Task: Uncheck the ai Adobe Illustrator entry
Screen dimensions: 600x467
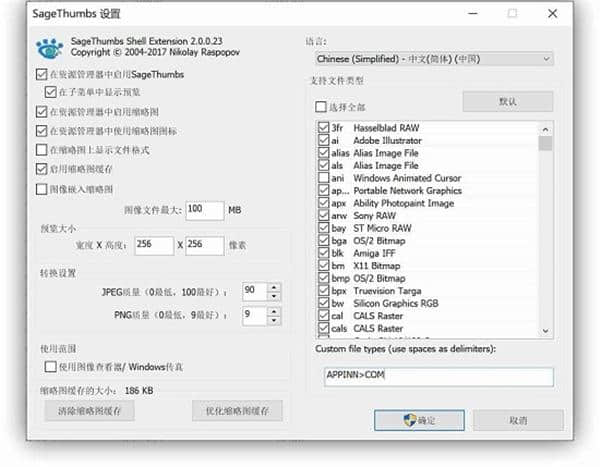Action: [324, 140]
